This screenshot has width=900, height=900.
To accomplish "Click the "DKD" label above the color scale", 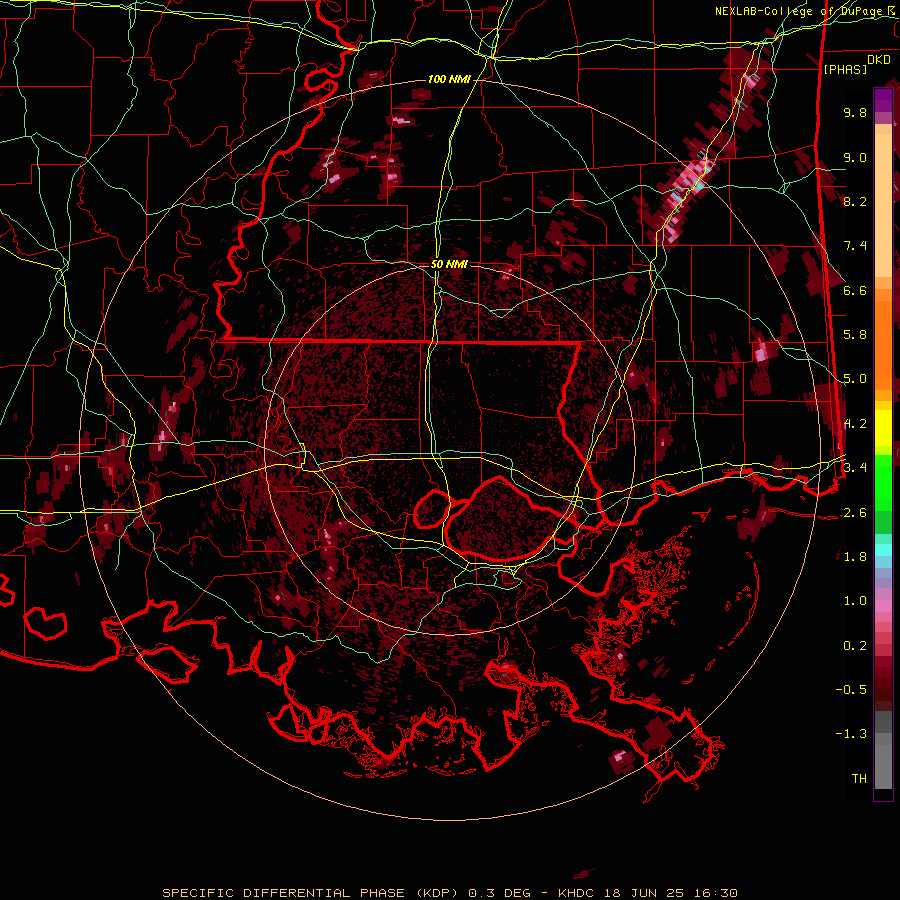I will coord(879,60).
